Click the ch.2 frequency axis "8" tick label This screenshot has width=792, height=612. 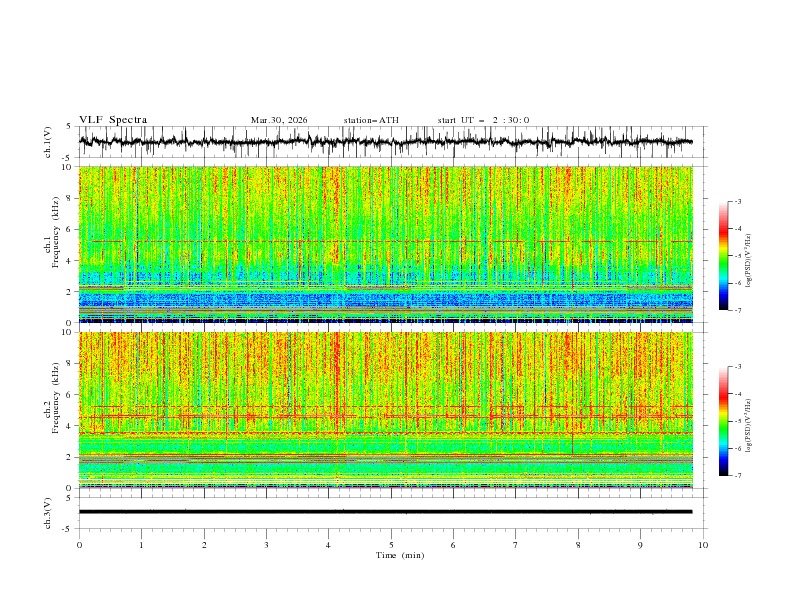(69, 364)
